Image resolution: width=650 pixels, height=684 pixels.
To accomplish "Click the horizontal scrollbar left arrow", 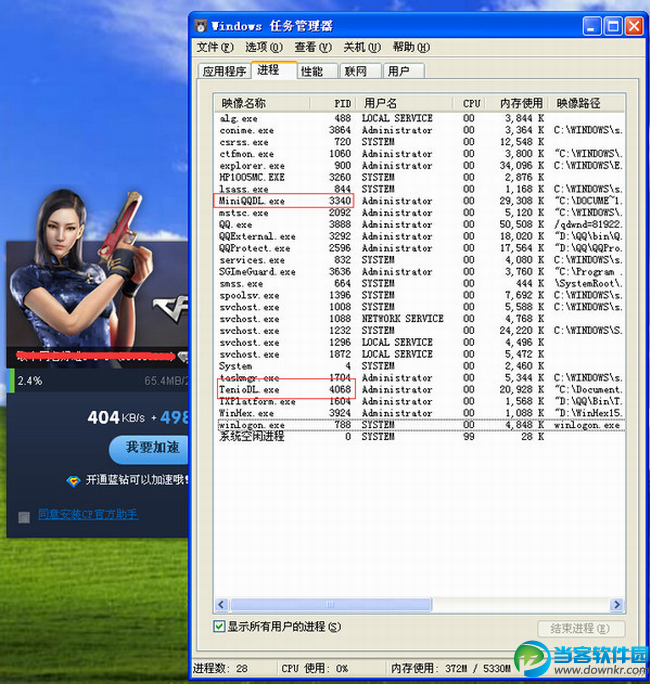I will (x=221, y=605).
